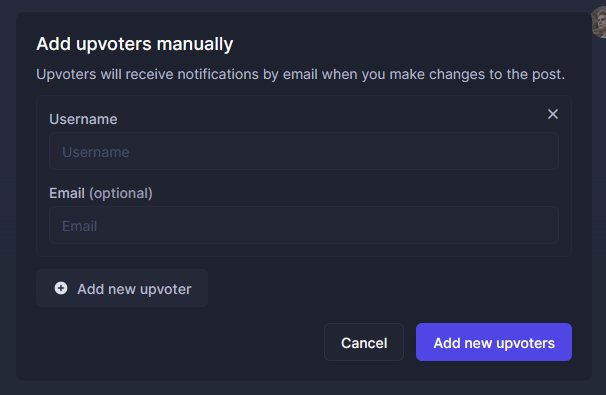This screenshot has width=606, height=395.
Task: Open the user avatar in the top-right corner
Action: [x=599, y=22]
